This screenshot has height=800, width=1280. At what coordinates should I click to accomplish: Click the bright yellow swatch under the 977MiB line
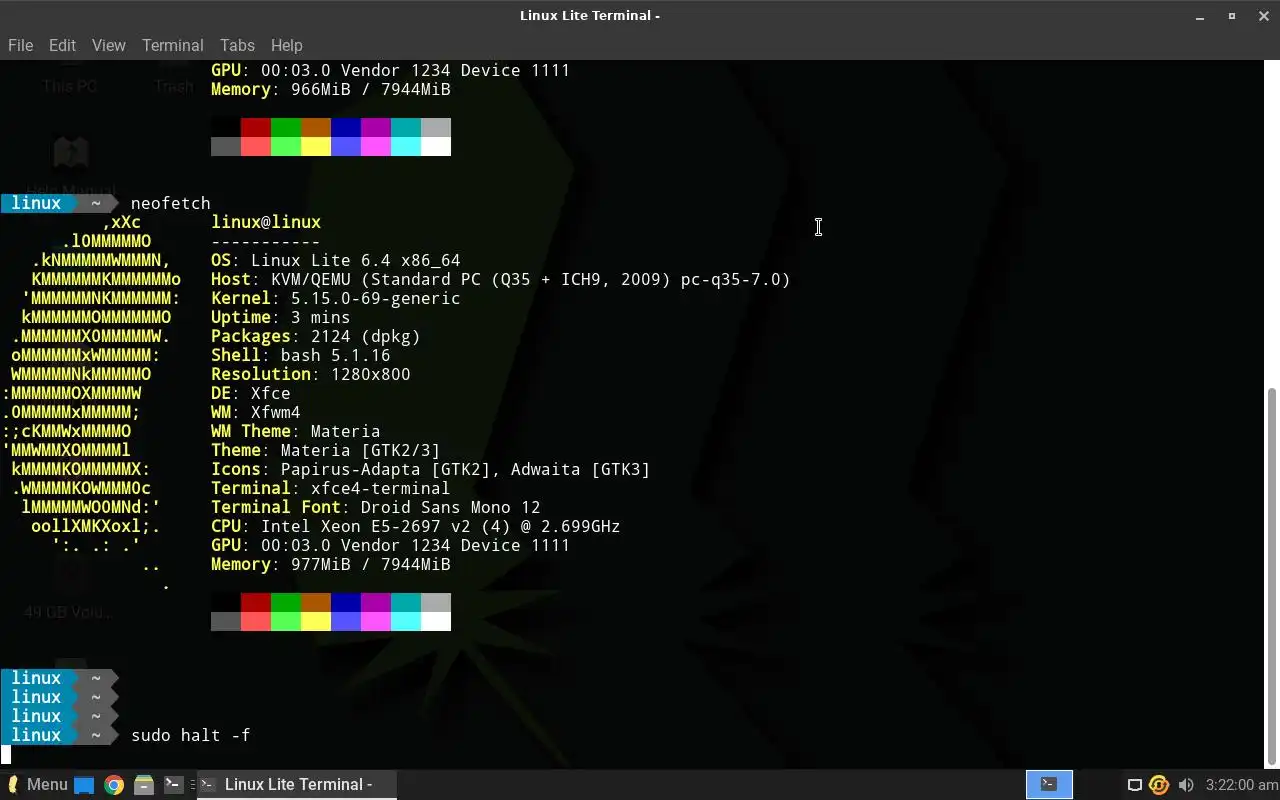point(316,621)
